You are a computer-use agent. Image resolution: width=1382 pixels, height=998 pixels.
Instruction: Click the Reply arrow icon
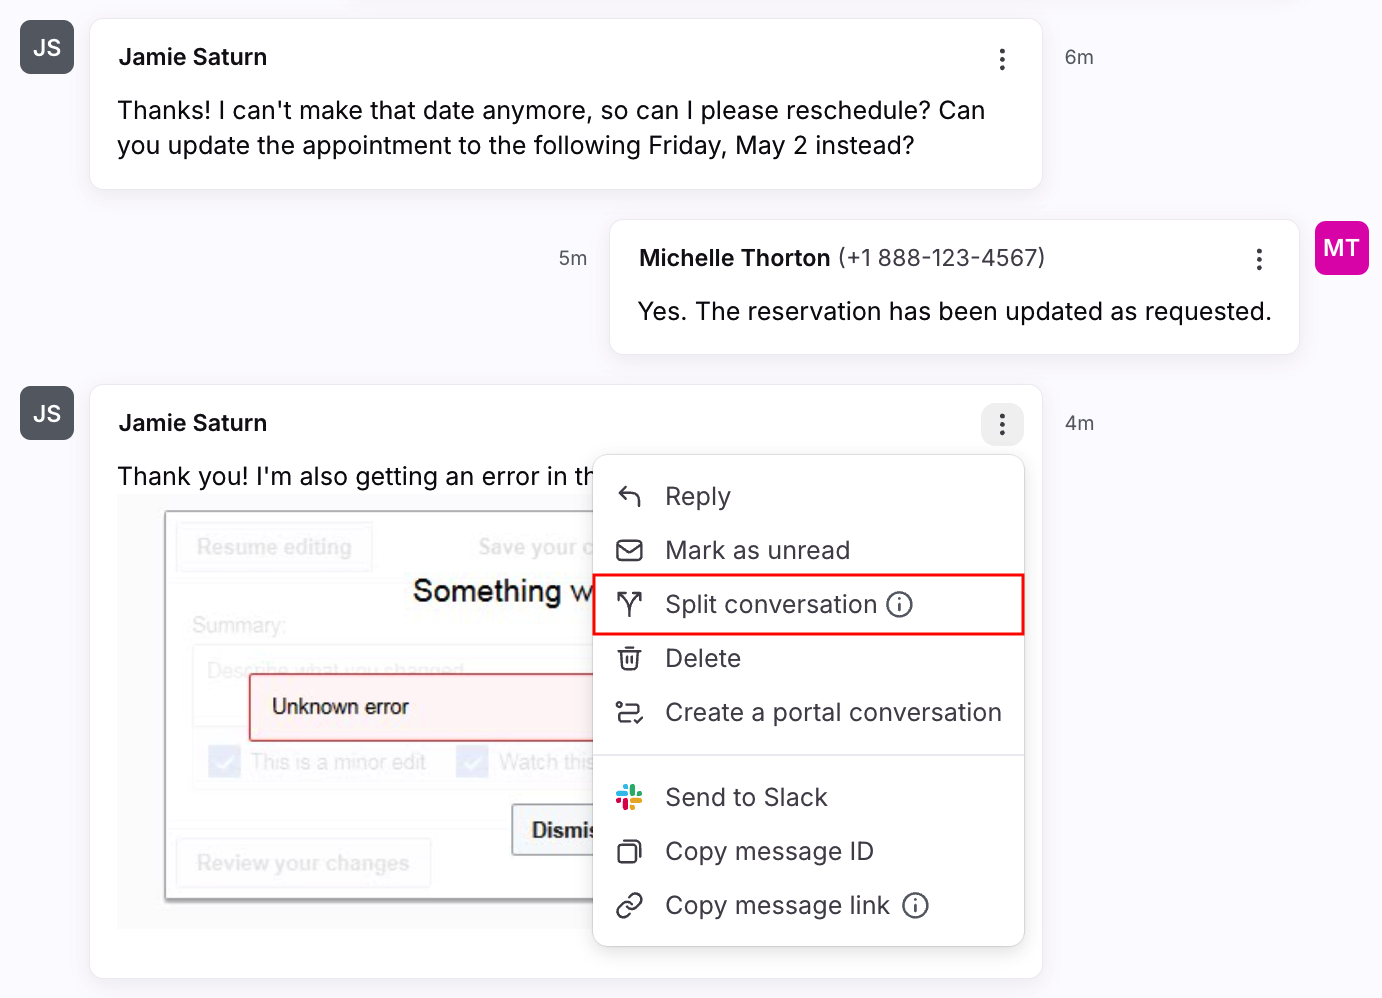(629, 496)
